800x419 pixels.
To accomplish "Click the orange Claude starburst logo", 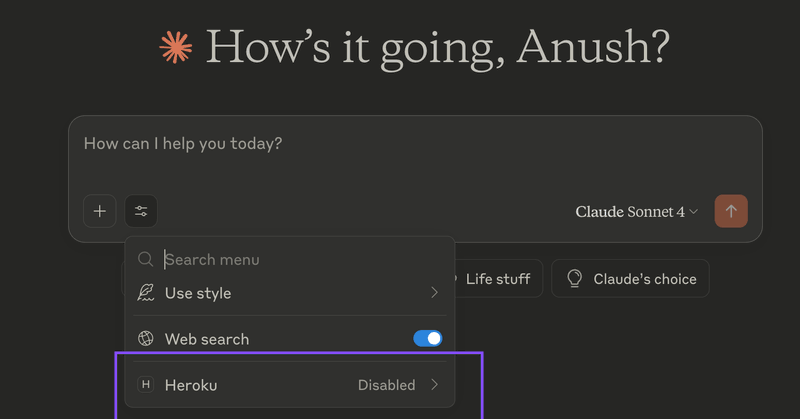I will pos(176,47).
